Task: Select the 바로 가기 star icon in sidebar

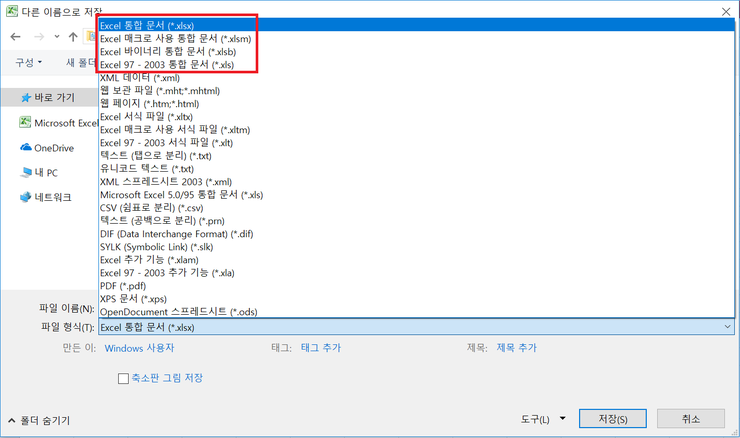Action: pyautogui.click(x=25, y=98)
